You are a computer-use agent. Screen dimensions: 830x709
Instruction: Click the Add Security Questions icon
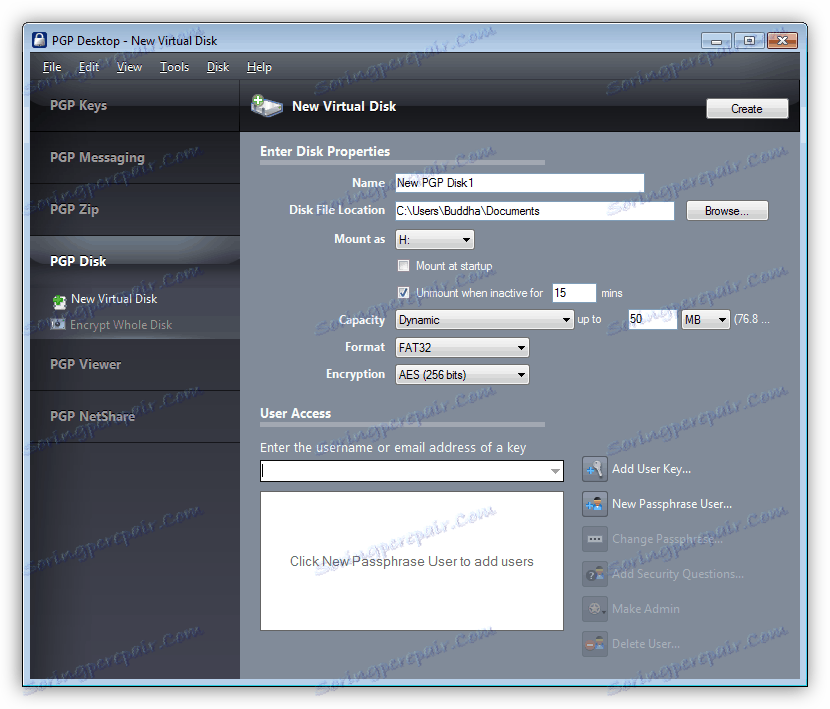click(x=594, y=574)
